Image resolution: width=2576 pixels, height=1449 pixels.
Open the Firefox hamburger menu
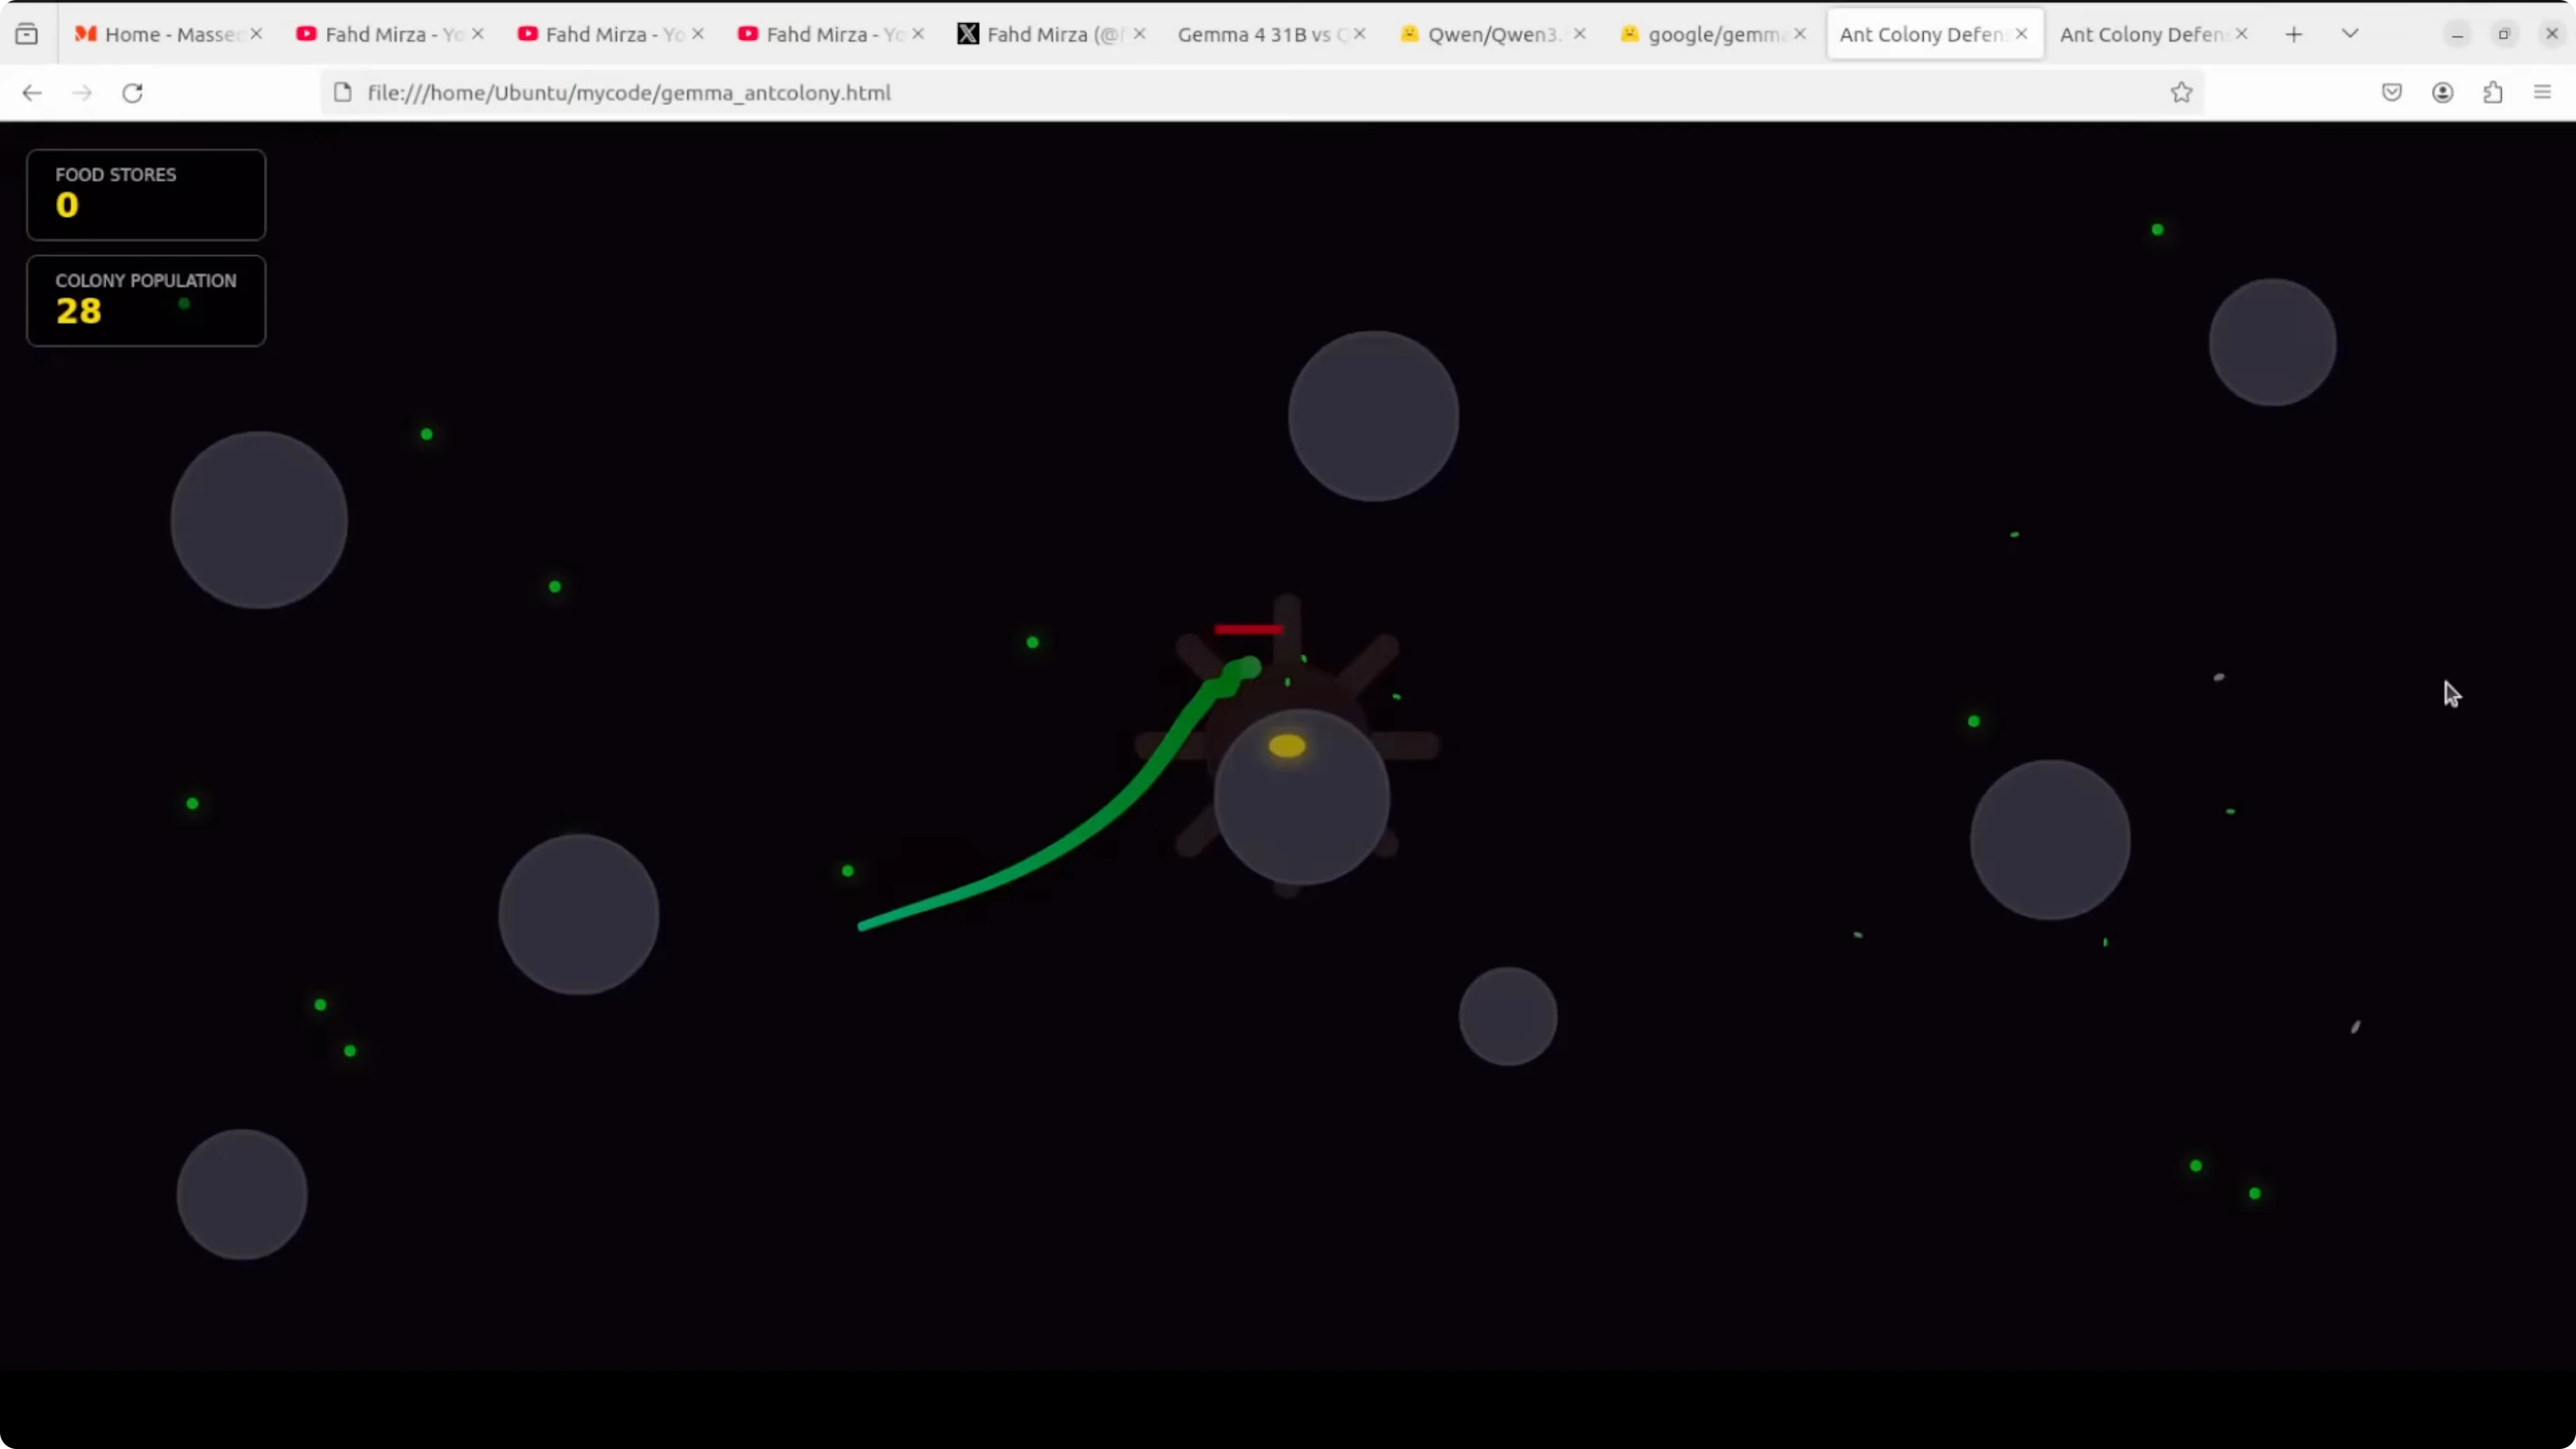[x=2543, y=93]
